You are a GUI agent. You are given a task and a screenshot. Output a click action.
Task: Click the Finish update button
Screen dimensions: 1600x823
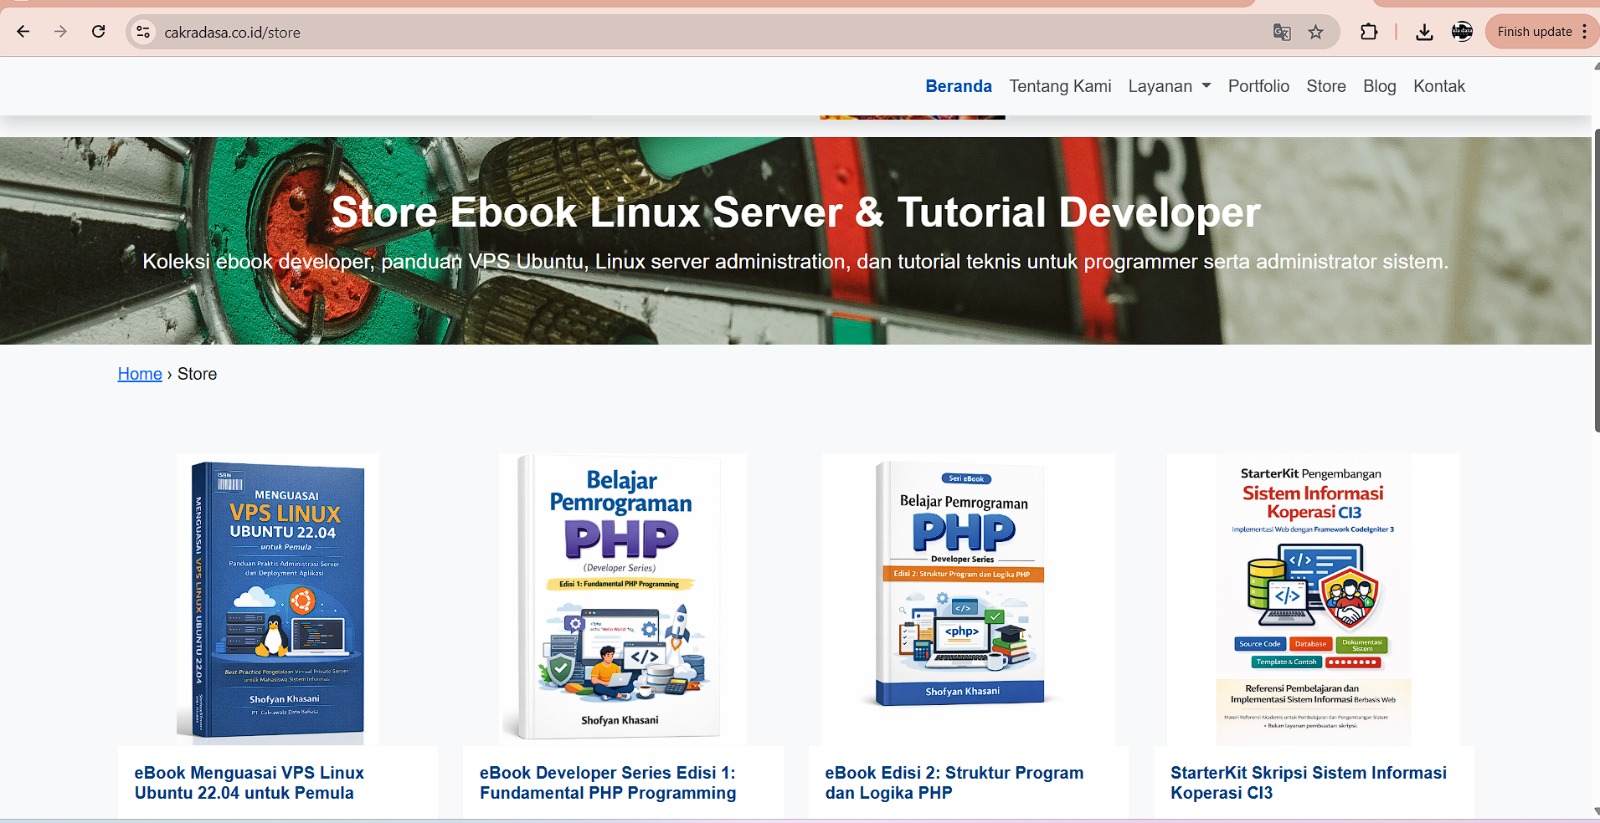click(1534, 32)
